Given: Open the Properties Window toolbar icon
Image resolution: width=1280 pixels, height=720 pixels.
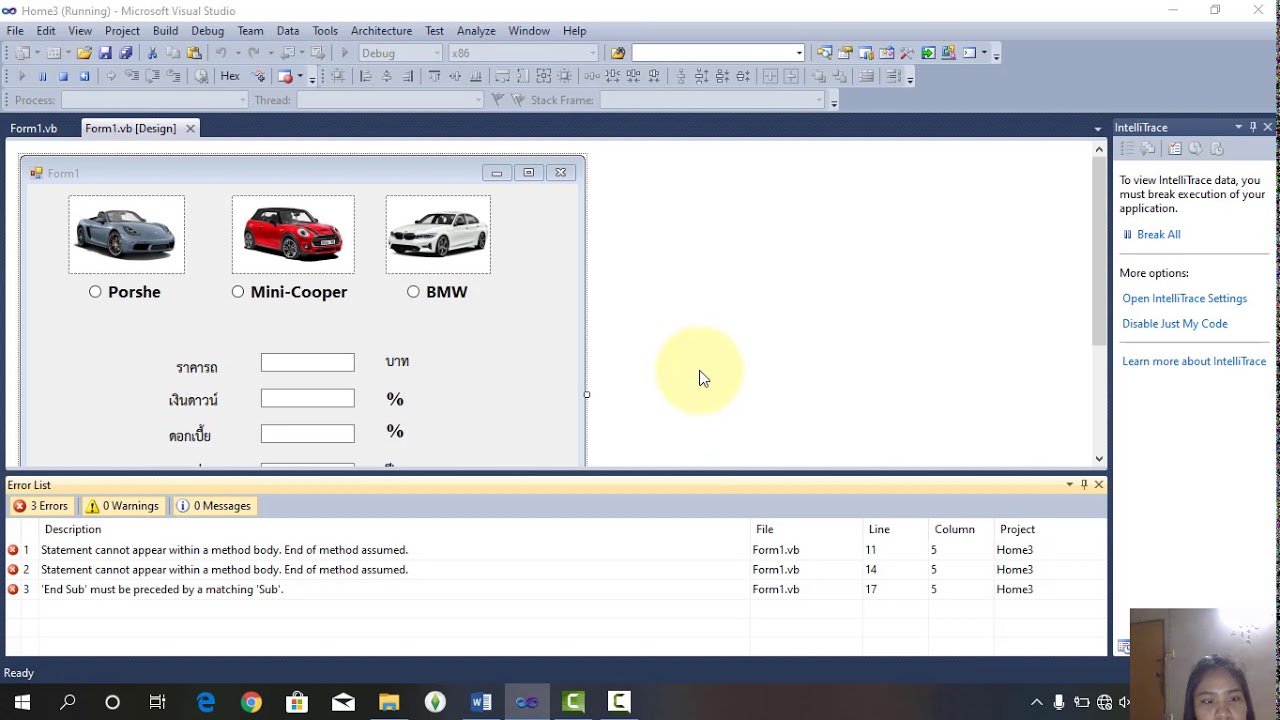Looking at the screenshot, I should pyautogui.click(x=845, y=53).
